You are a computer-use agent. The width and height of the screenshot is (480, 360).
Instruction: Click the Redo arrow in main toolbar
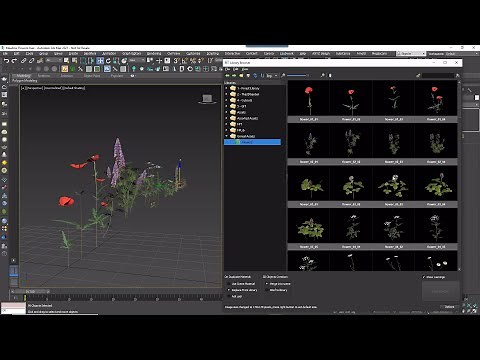(x=14, y=61)
